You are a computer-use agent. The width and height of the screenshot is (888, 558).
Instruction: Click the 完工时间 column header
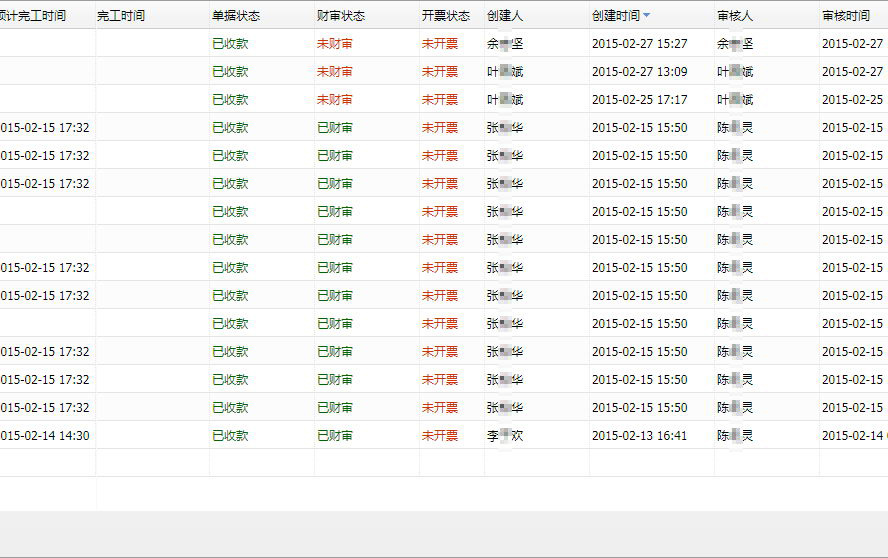click(x=121, y=16)
